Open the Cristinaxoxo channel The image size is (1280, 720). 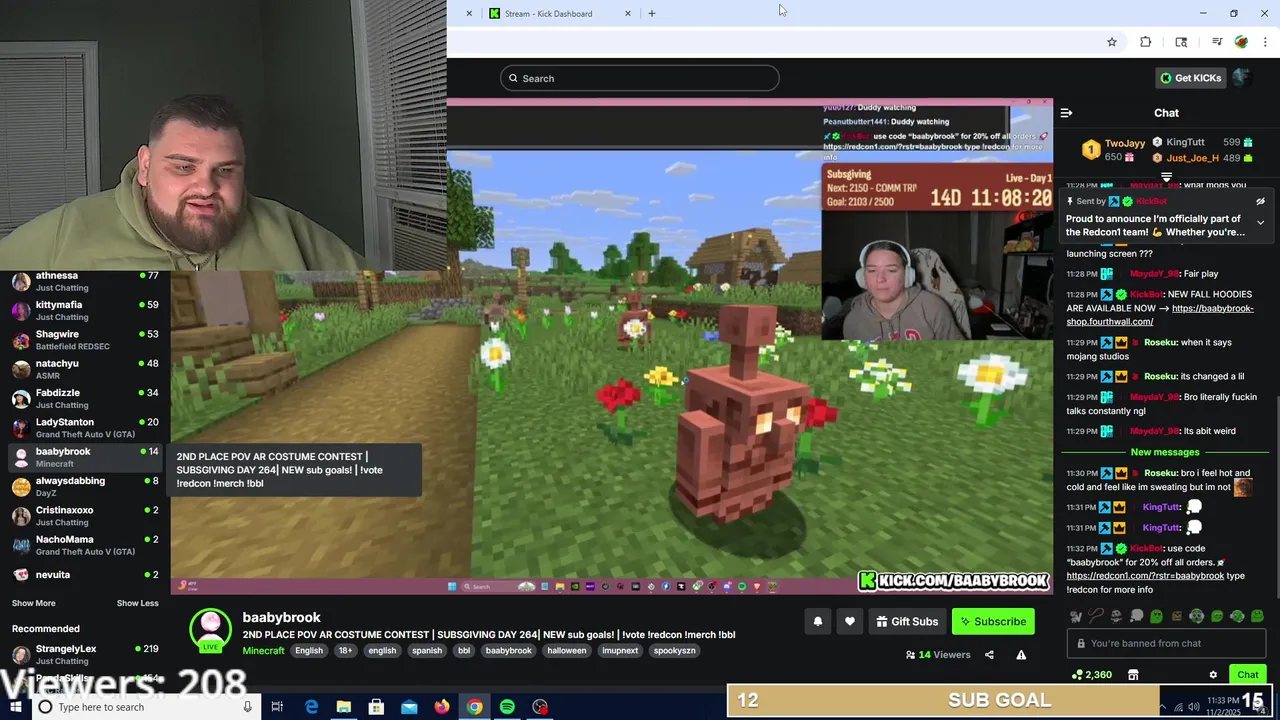[85, 516]
